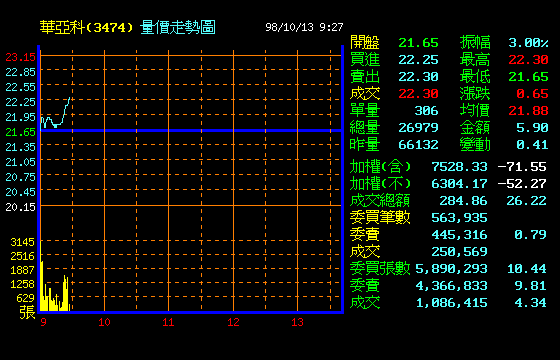Image resolution: width=560 pixels, height=360 pixels.
Task: Click the timestamp 98/10/13 9:27
Action: [304, 27]
